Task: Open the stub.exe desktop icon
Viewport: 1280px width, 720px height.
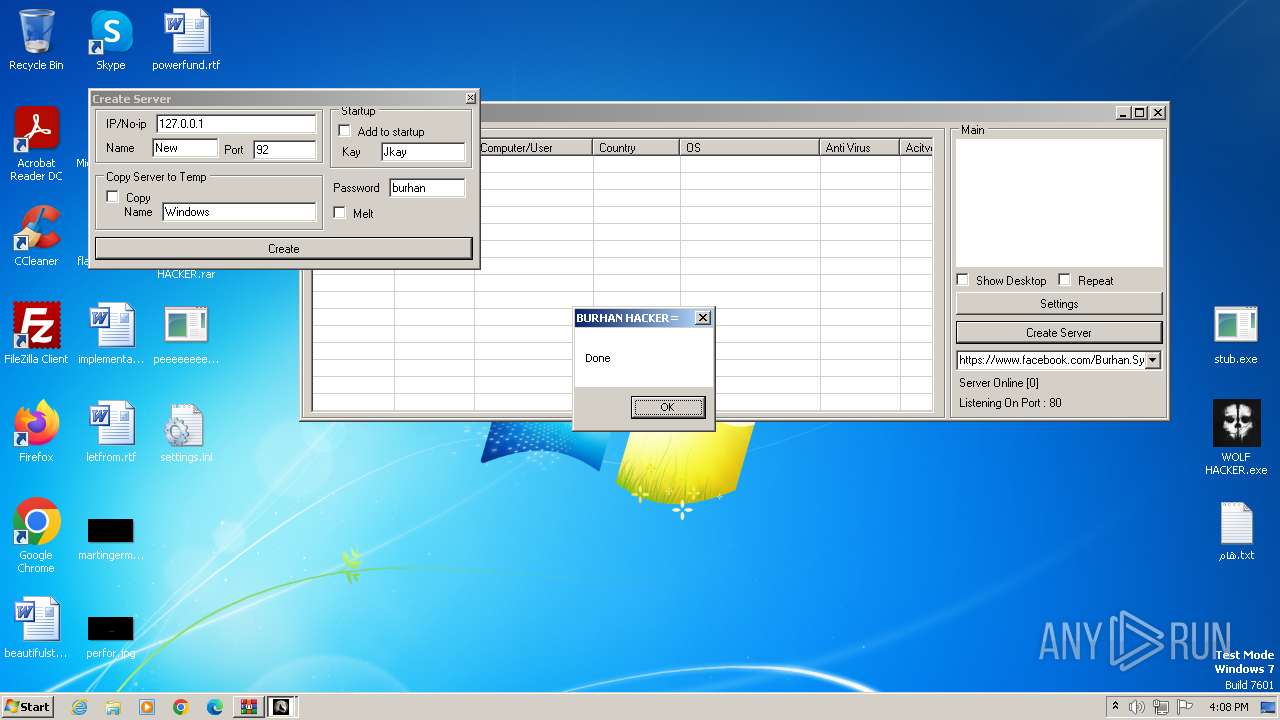Action: coord(1236,334)
